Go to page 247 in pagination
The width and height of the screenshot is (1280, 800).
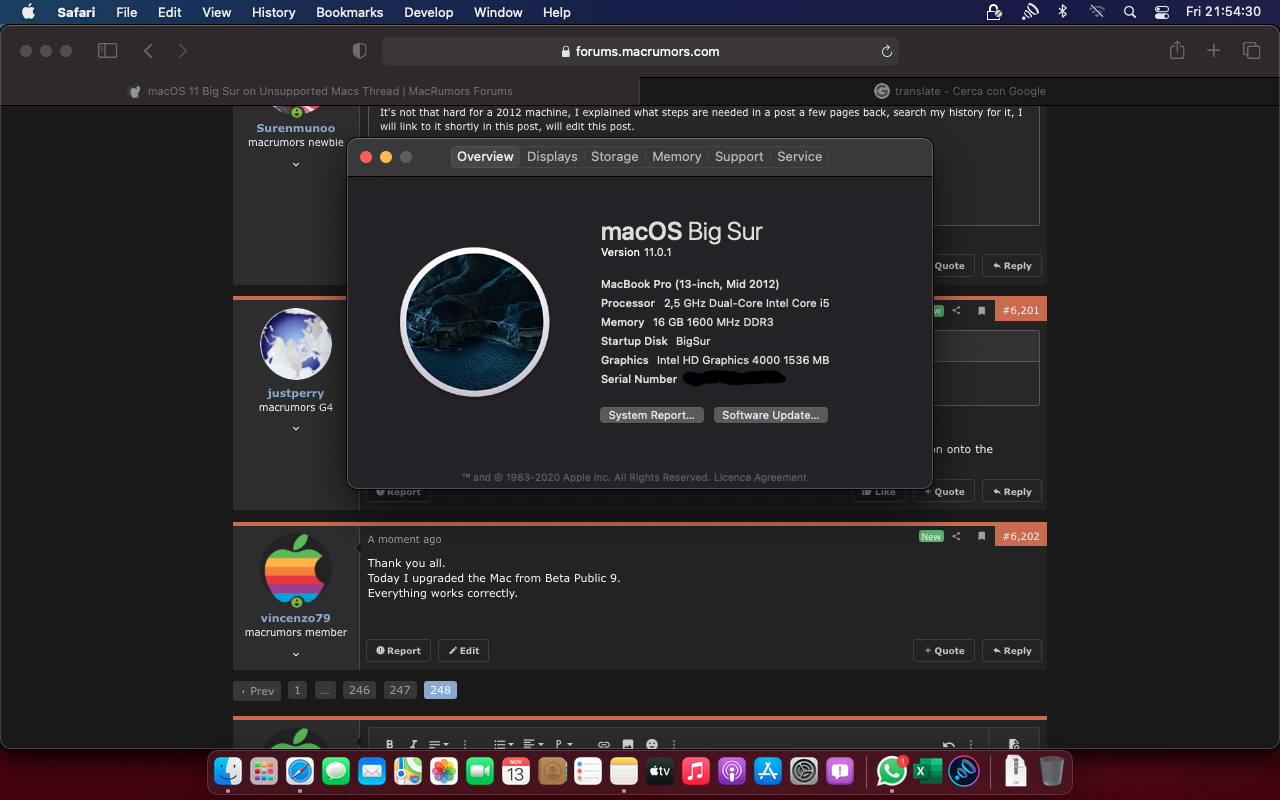(x=400, y=690)
